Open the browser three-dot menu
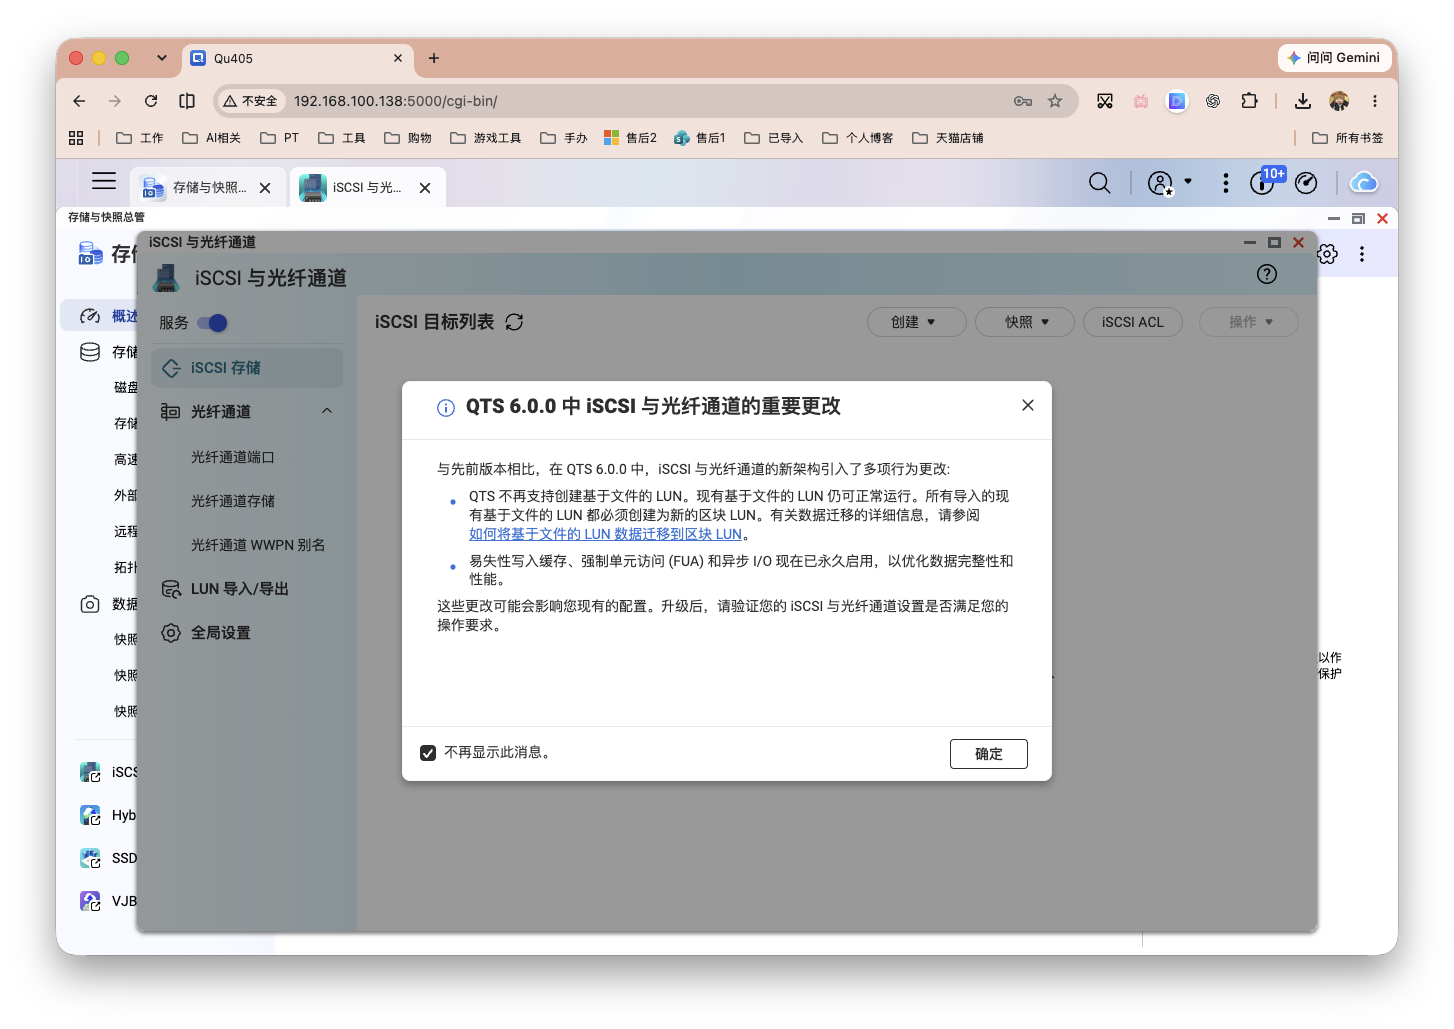The width and height of the screenshot is (1454, 1029). tap(1375, 101)
